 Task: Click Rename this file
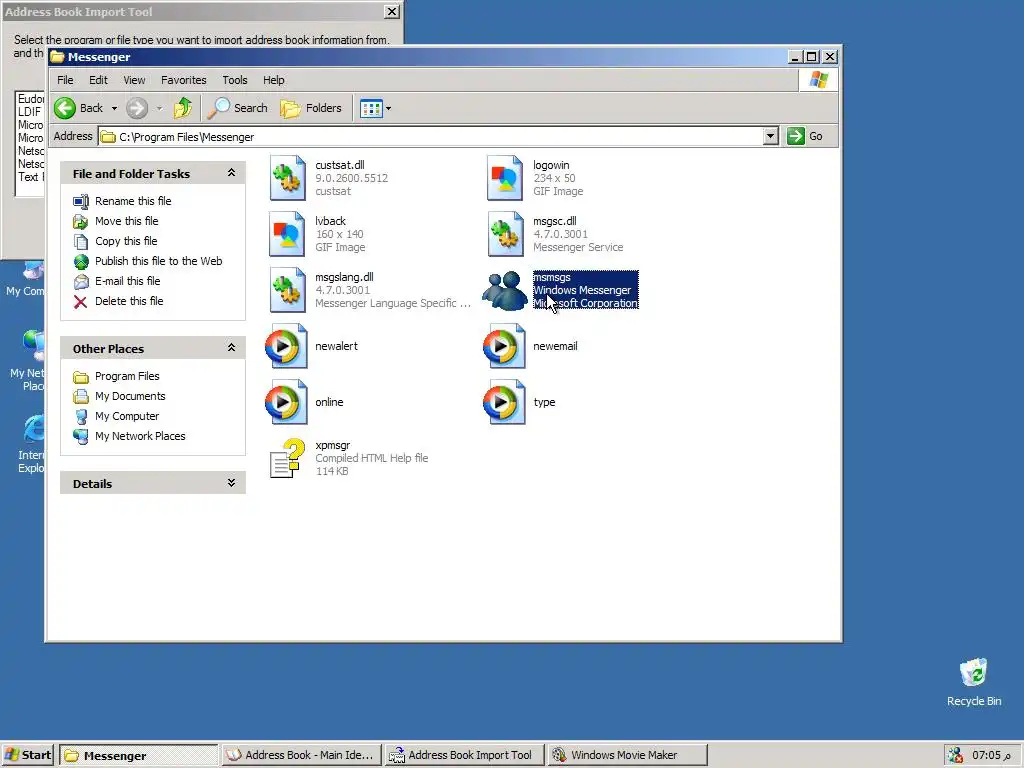(x=133, y=201)
